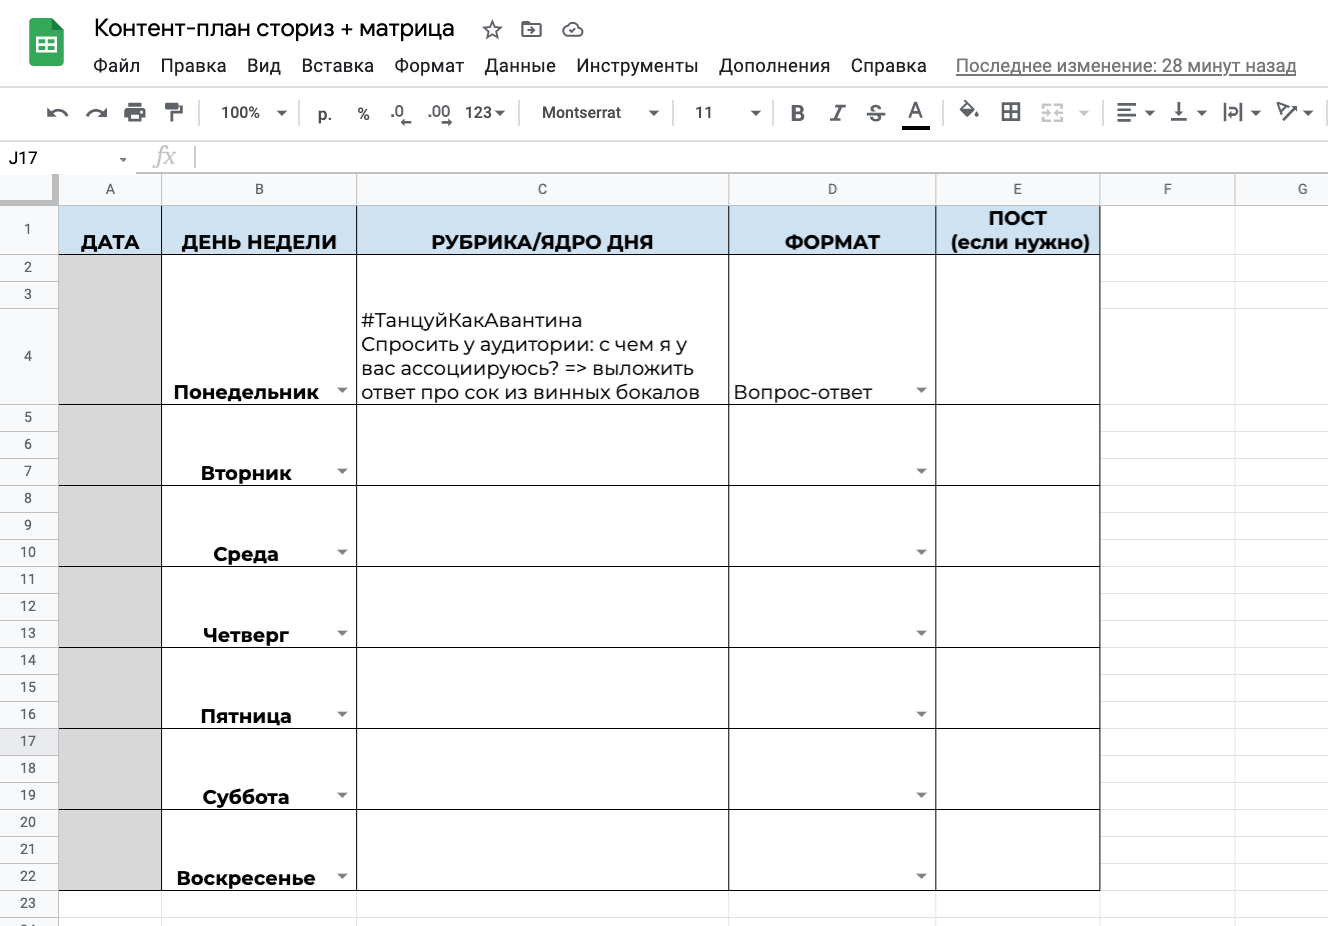Select the ПОСТ (если нужно) header cell
The image size is (1328, 926).
pos(1017,230)
